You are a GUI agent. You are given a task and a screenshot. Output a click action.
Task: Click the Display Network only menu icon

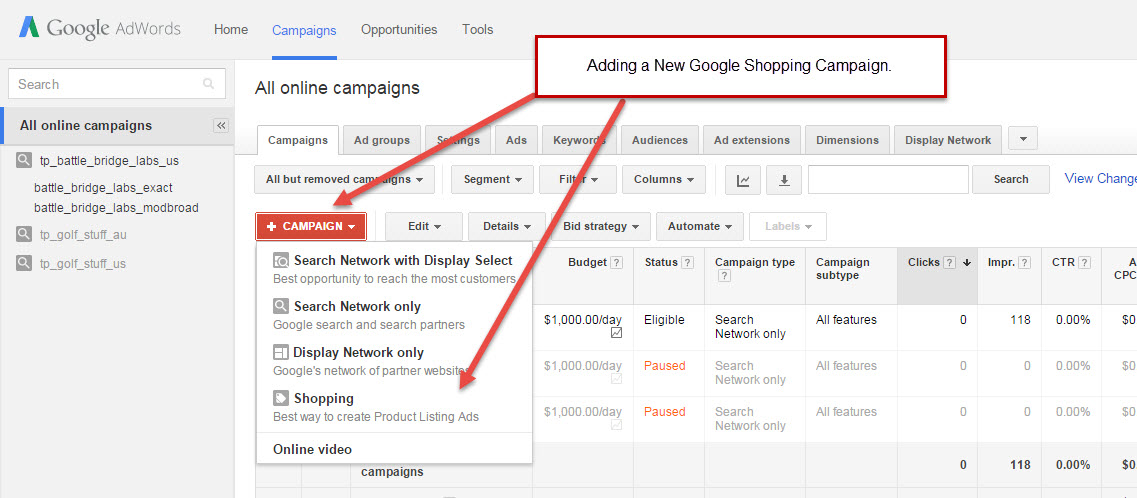pos(281,352)
